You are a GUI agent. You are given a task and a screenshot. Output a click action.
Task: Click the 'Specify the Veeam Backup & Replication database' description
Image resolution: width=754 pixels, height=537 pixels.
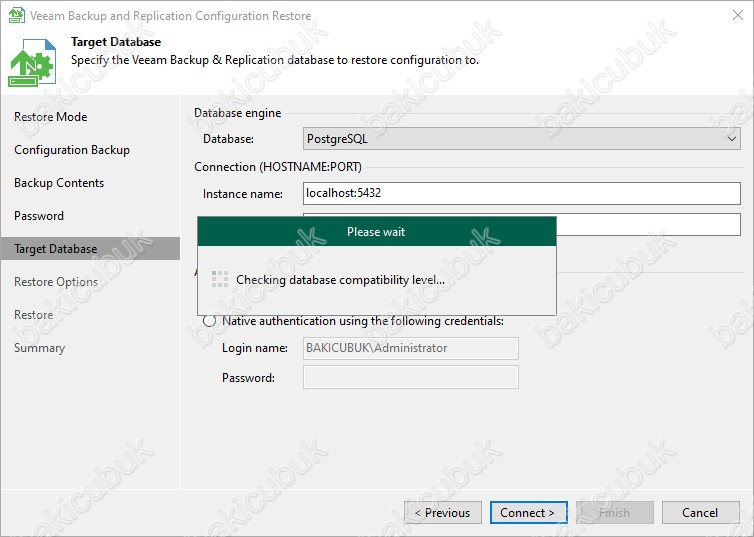tap(275, 60)
